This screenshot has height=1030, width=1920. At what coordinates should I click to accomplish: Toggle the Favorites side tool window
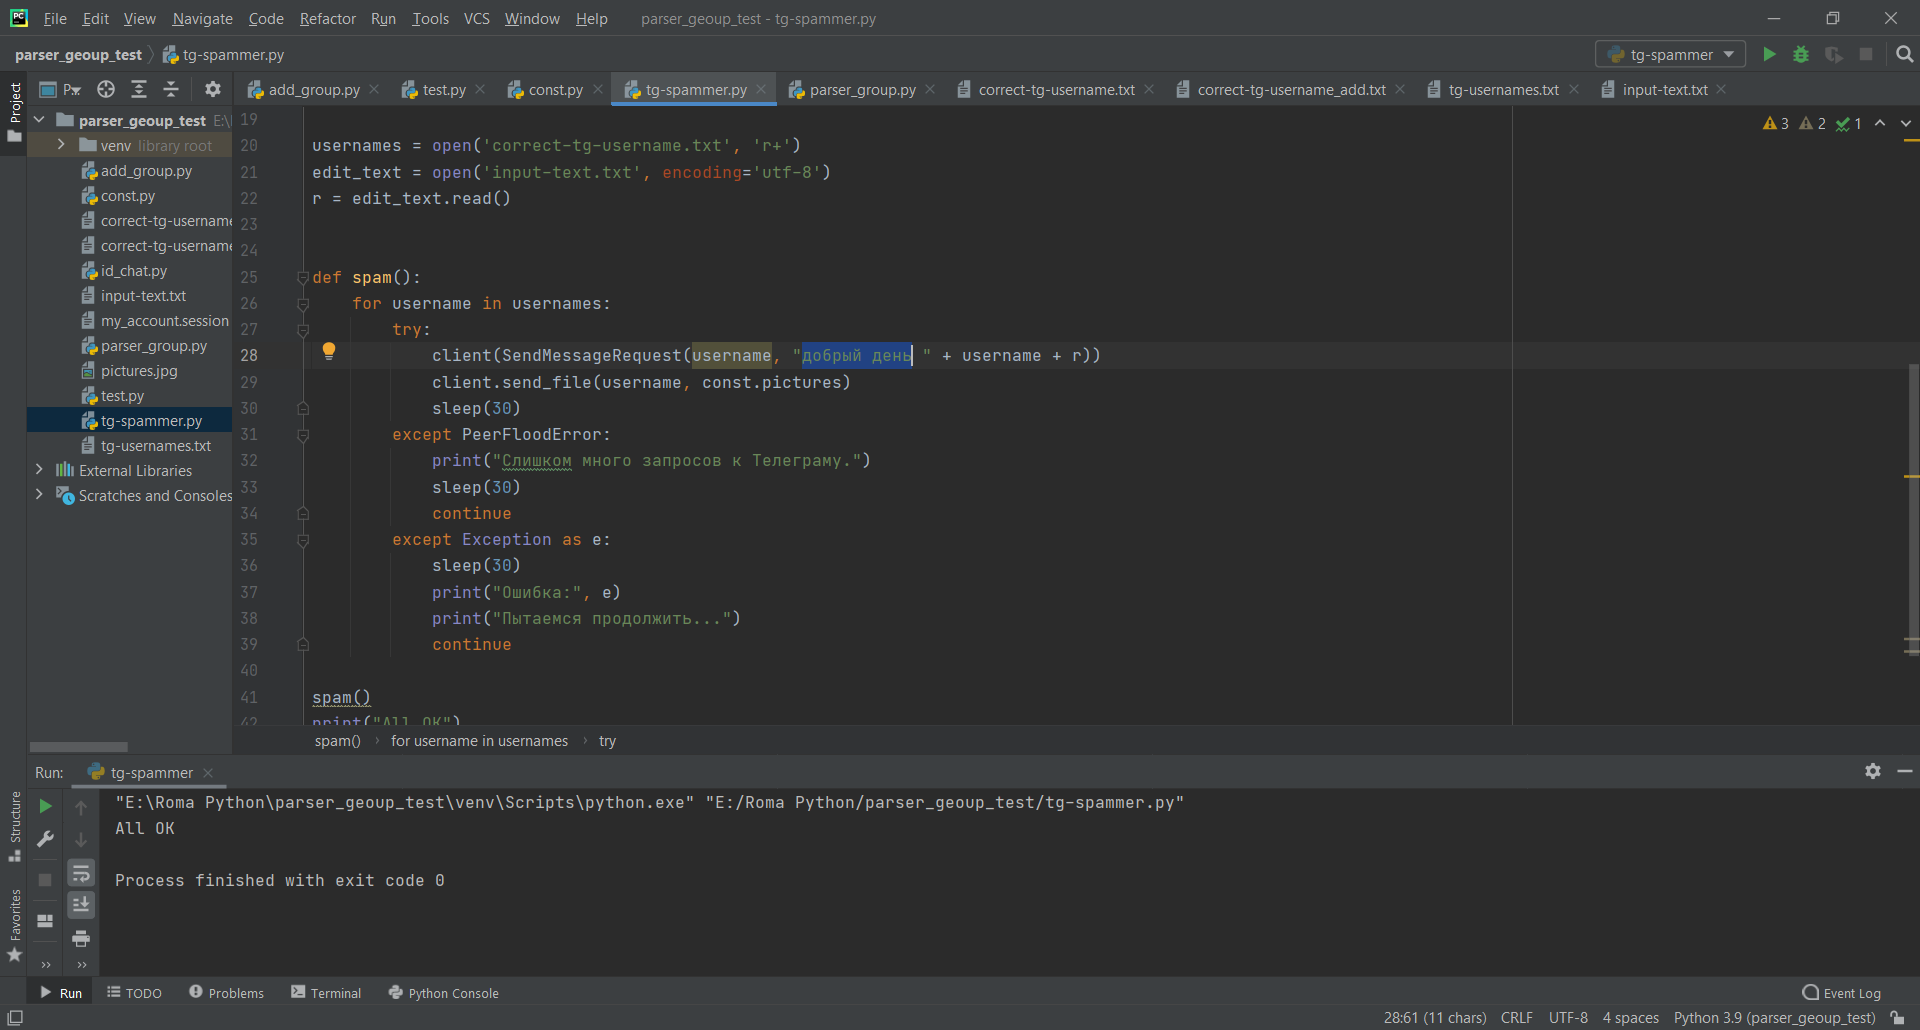pyautogui.click(x=14, y=926)
